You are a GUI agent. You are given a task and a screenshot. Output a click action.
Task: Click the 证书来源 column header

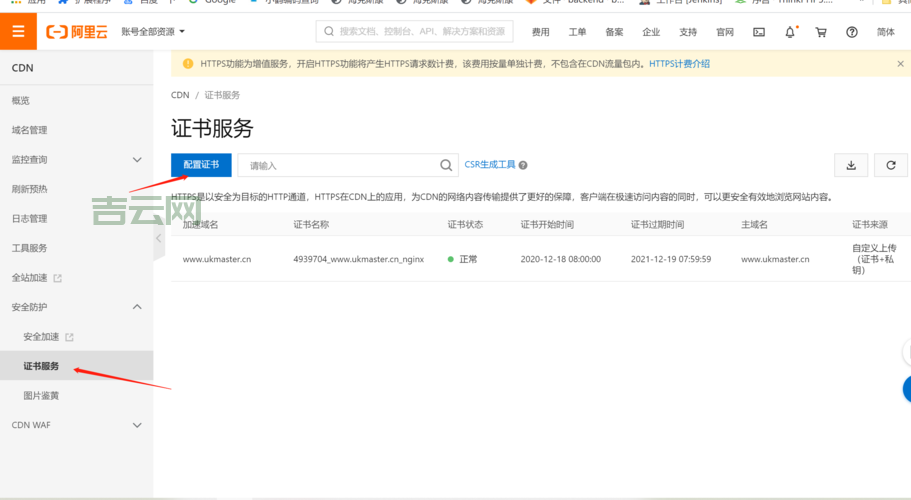pos(870,225)
